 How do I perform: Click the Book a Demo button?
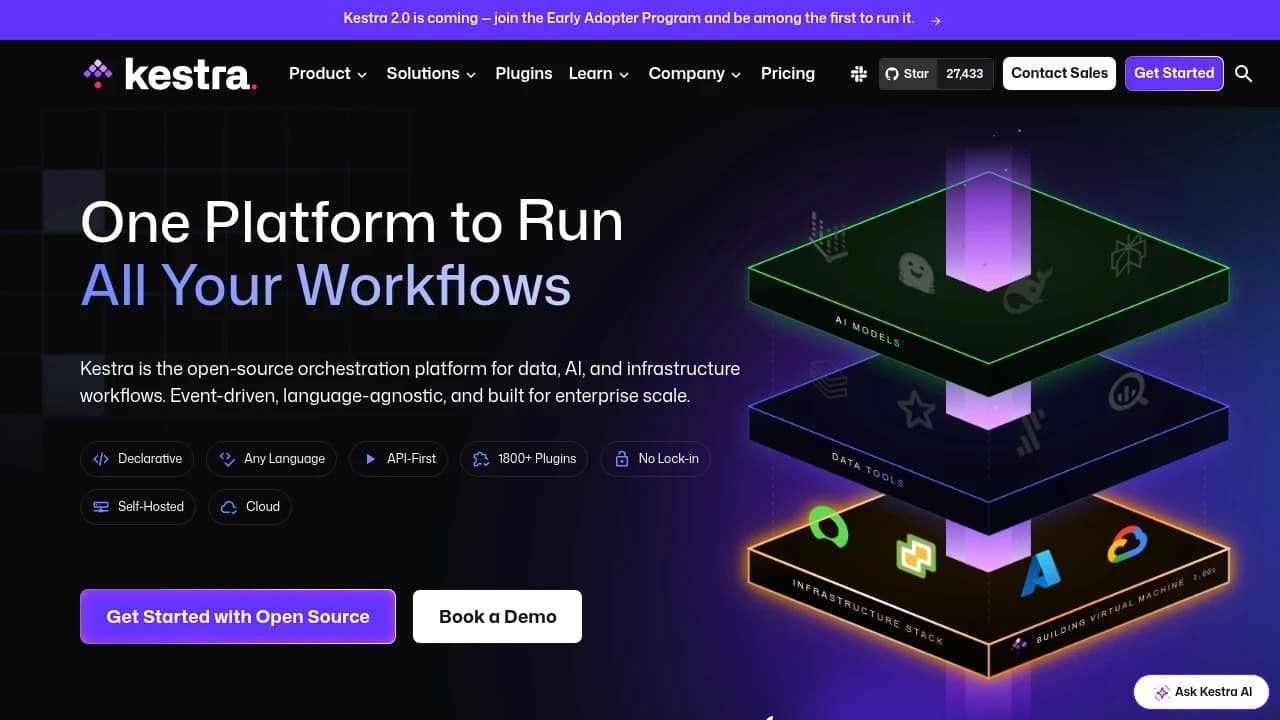(498, 617)
